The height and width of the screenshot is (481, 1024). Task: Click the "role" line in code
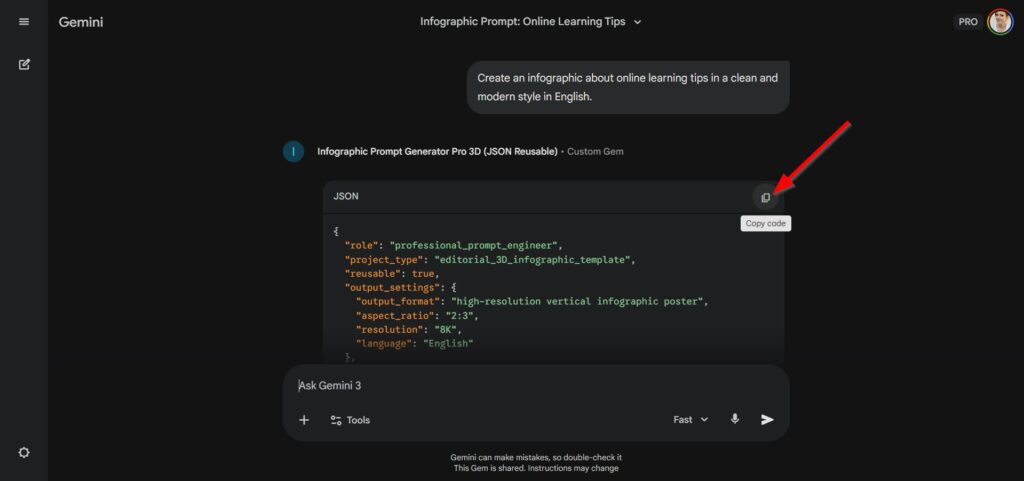click(453, 245)
